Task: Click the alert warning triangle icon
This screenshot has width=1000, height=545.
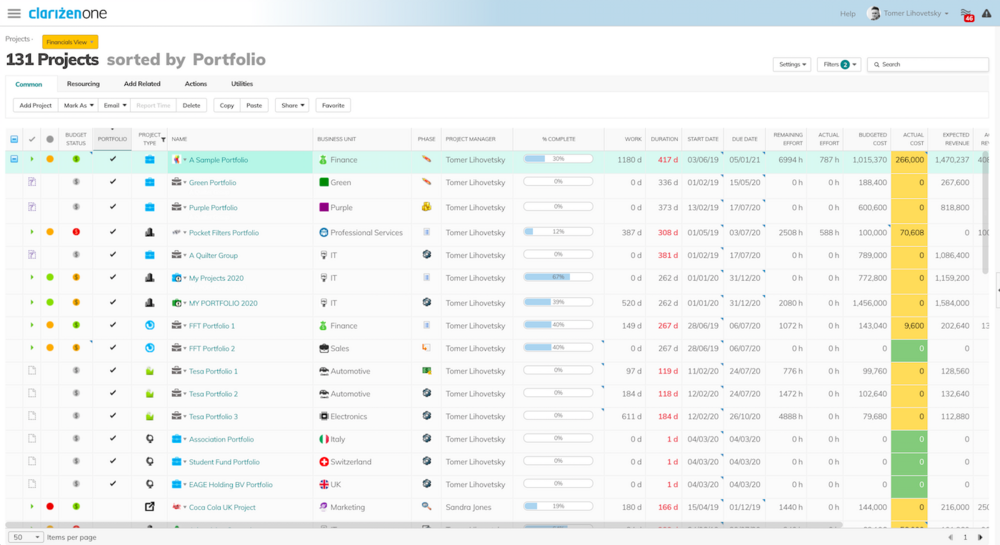Action: [x=987, y=13]
